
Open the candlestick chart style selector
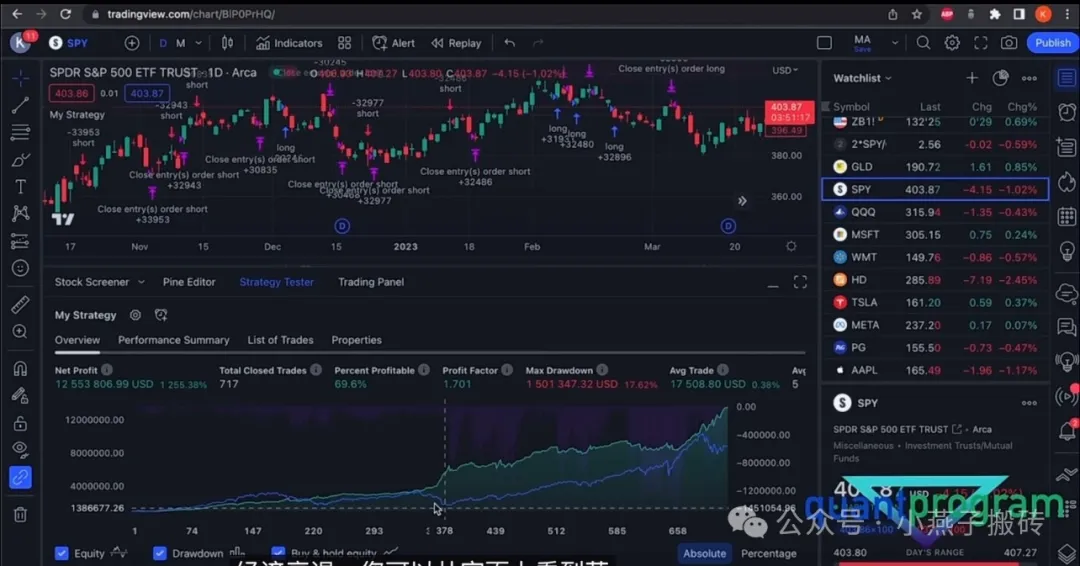pyautogui.click(x=227, y=43)
